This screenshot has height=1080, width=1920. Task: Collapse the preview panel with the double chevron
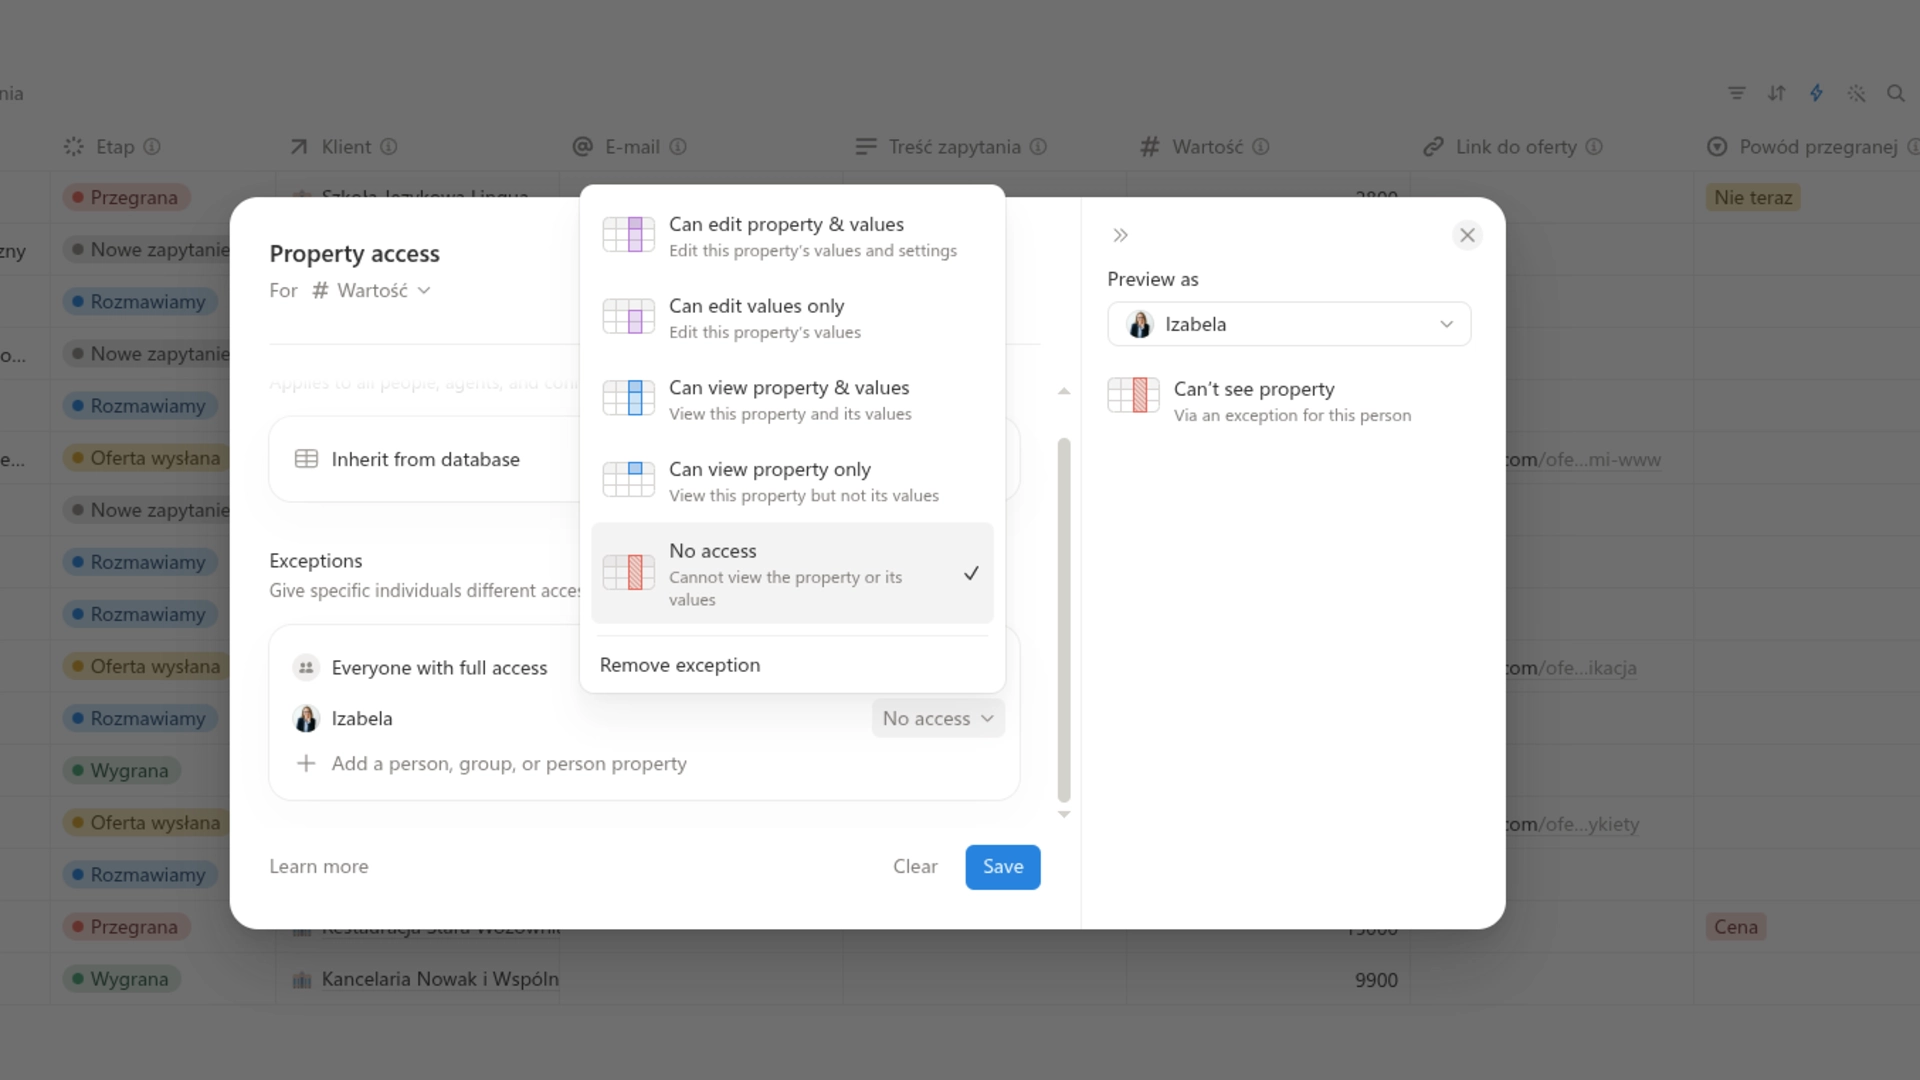tap(1120, 235)
